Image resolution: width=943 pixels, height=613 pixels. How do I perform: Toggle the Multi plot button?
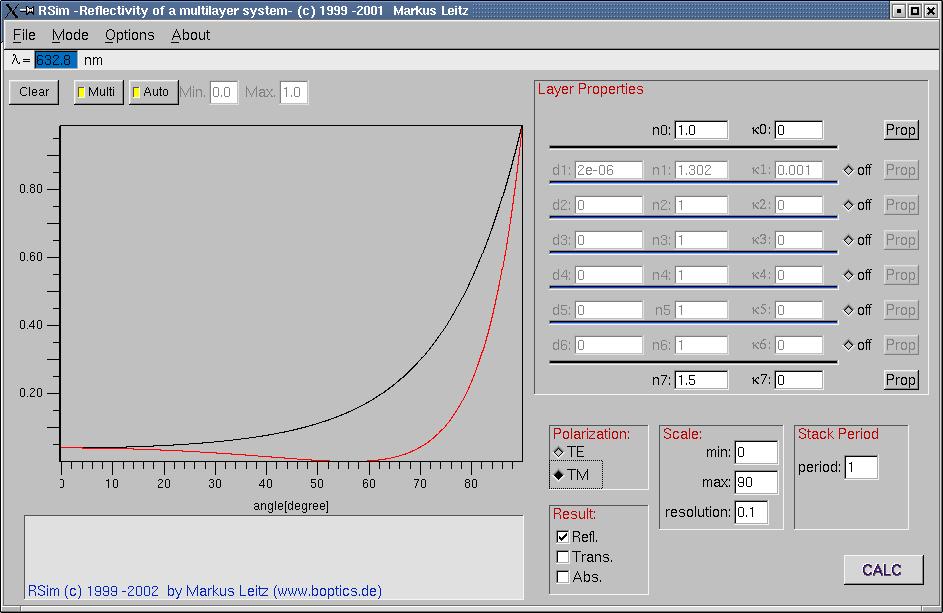(x=97, y=92)
